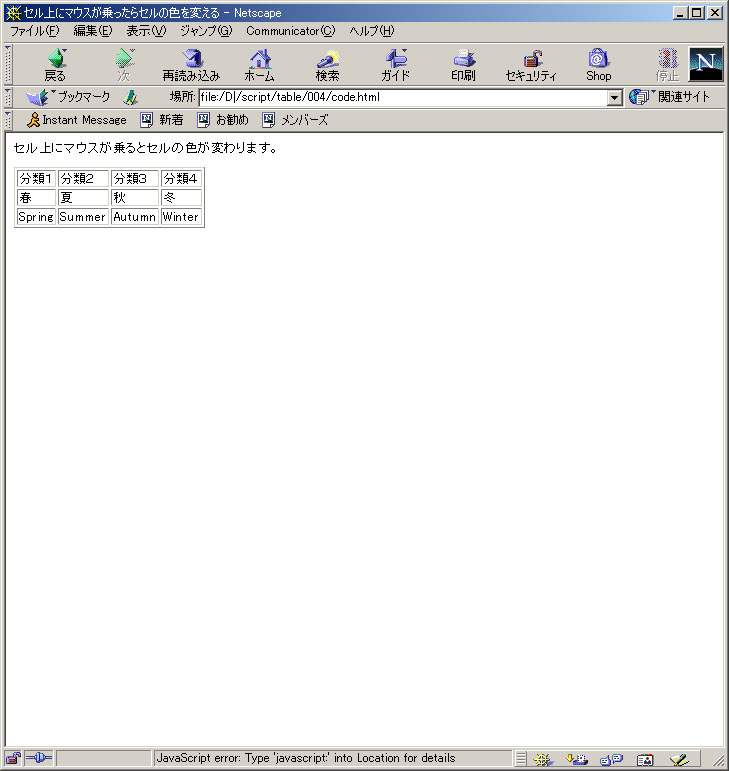
Task: Collapse the personal toolbar handle
Action: point(8,120)
